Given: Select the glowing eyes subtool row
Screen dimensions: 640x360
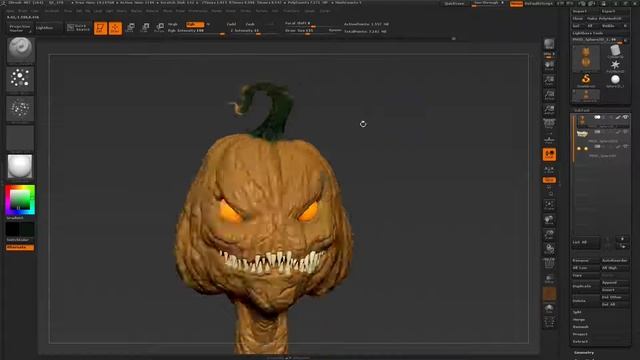Looking at the screenshot, I should [x=602, y=151].
